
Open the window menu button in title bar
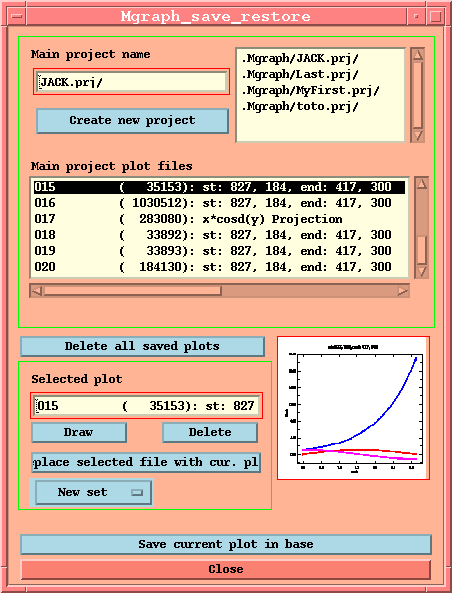coord(17,17)
